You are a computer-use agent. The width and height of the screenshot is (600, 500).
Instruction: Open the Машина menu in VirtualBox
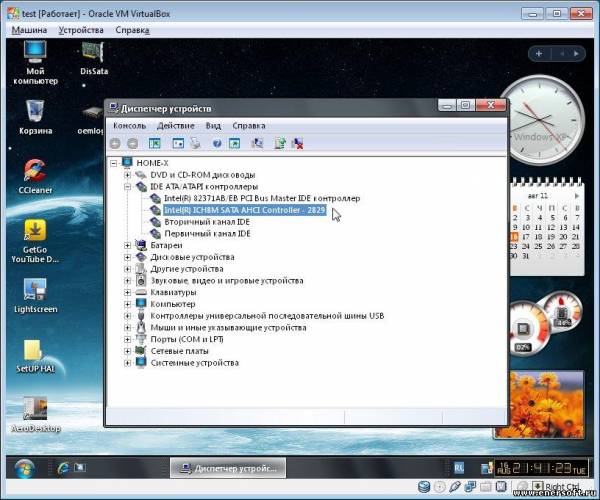pyautogui.click(x=29, y=30)
